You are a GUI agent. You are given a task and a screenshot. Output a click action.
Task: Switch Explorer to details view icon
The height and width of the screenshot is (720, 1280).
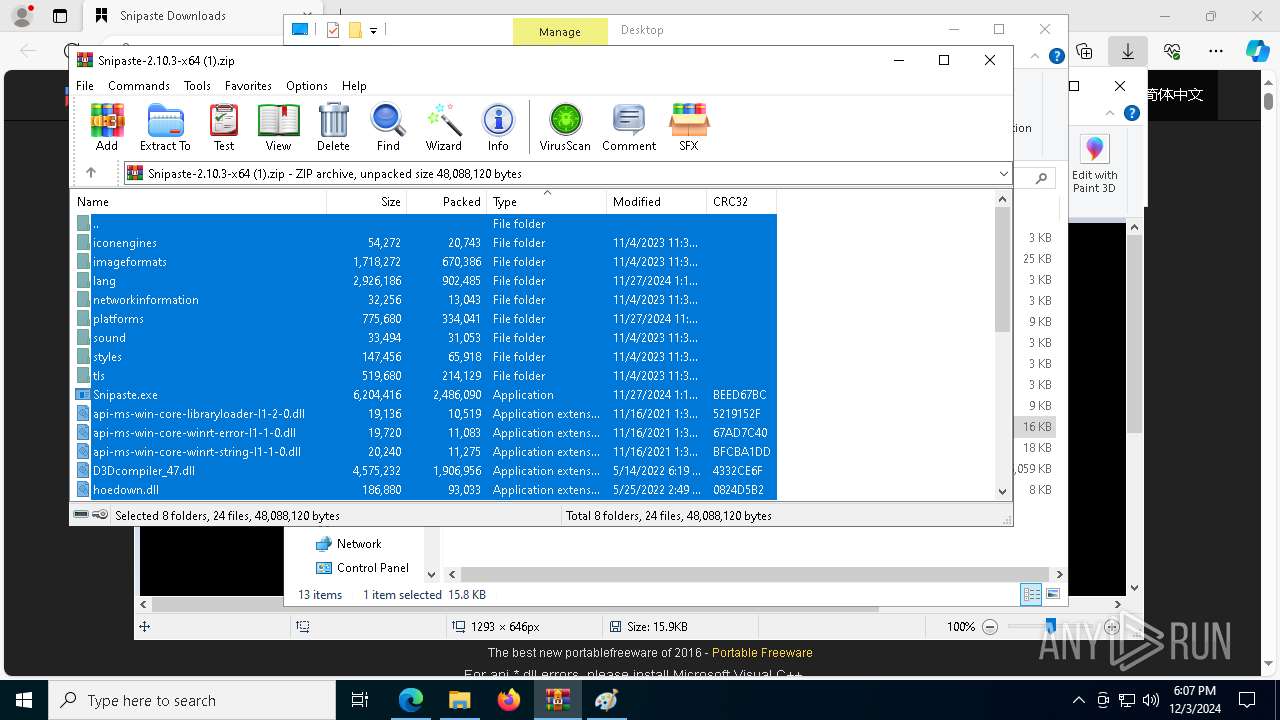pyautogui.click(x=1031, y=595)
